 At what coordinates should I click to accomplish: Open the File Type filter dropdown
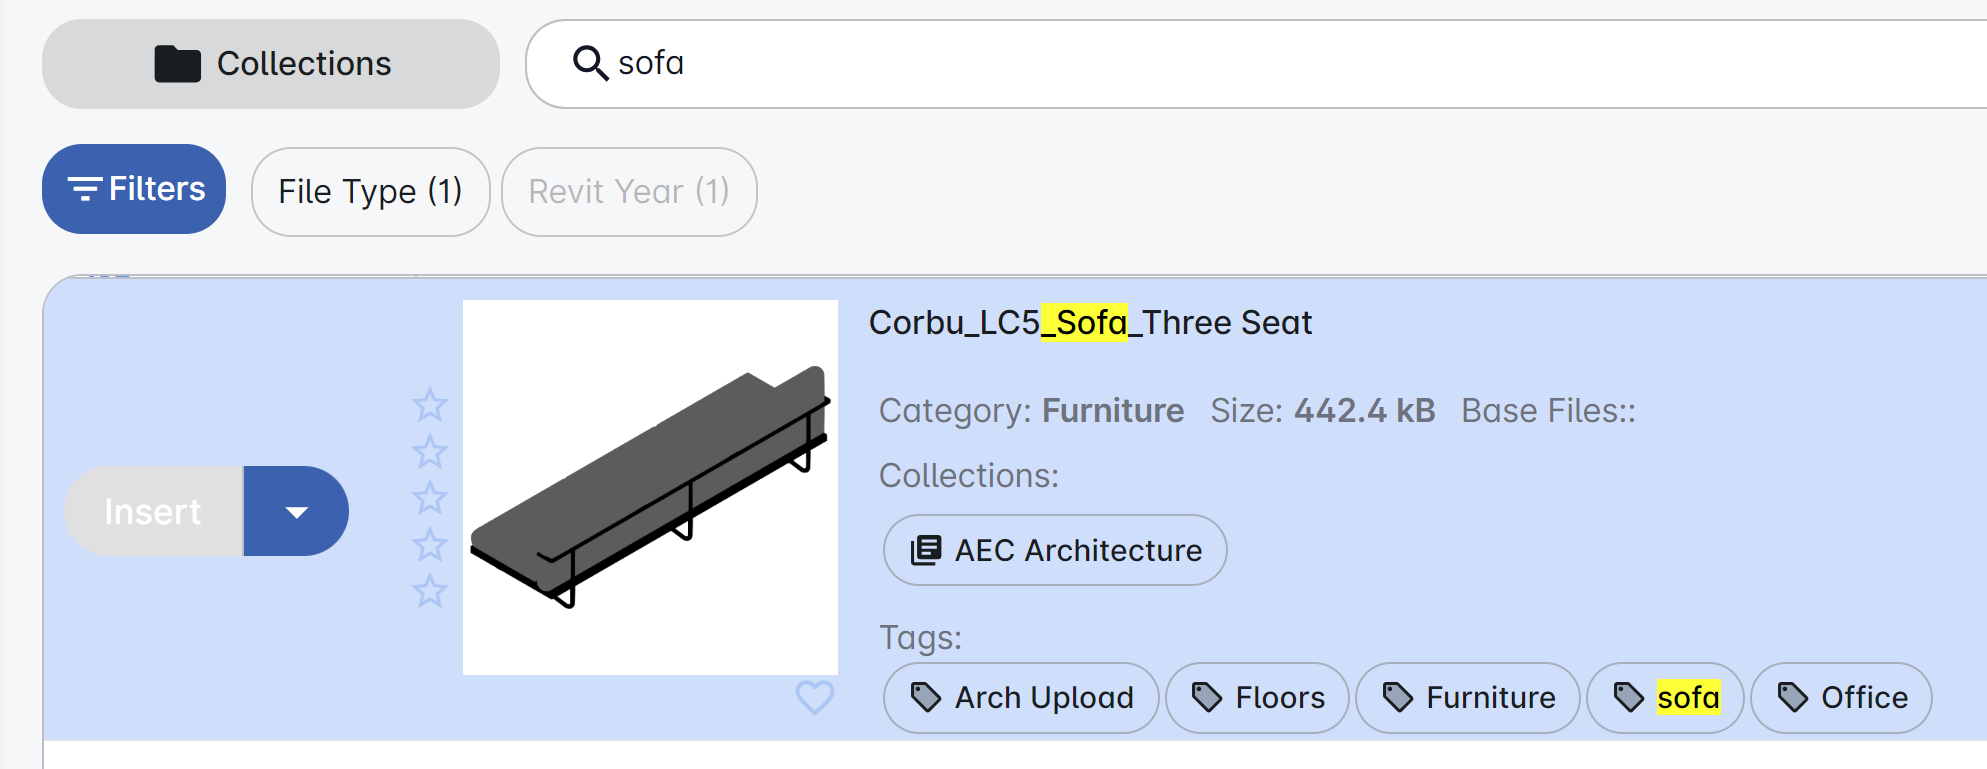coord(370,192)
